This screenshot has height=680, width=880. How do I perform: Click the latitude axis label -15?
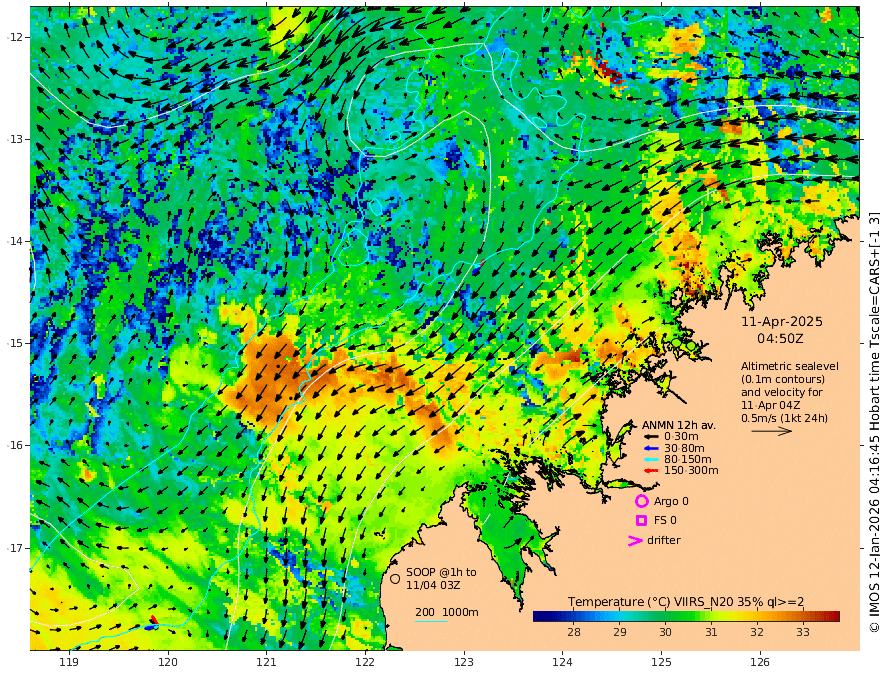tap(15, 343)
